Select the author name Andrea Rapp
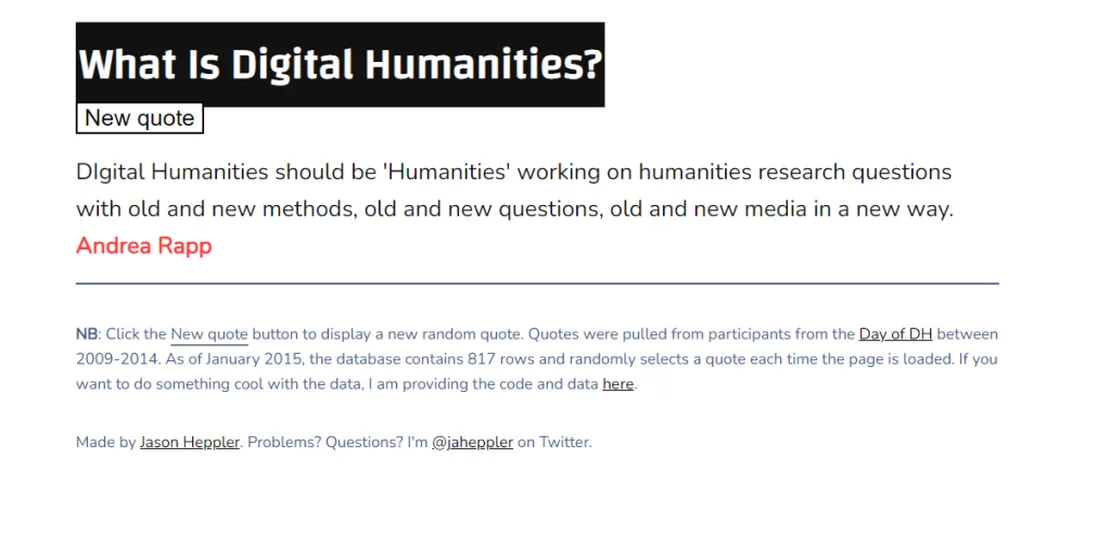Screen dimensions: 1110x546 pos(144,246)
